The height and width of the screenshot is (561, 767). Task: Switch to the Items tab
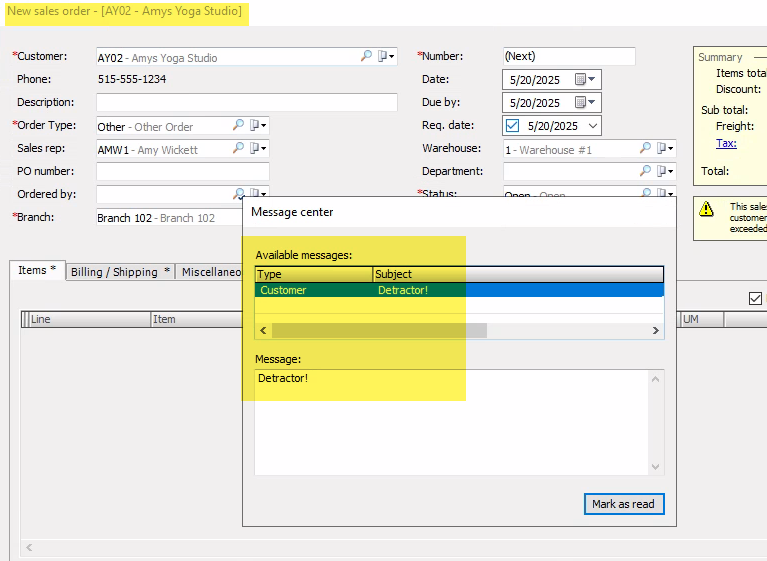tap(37, 270)
